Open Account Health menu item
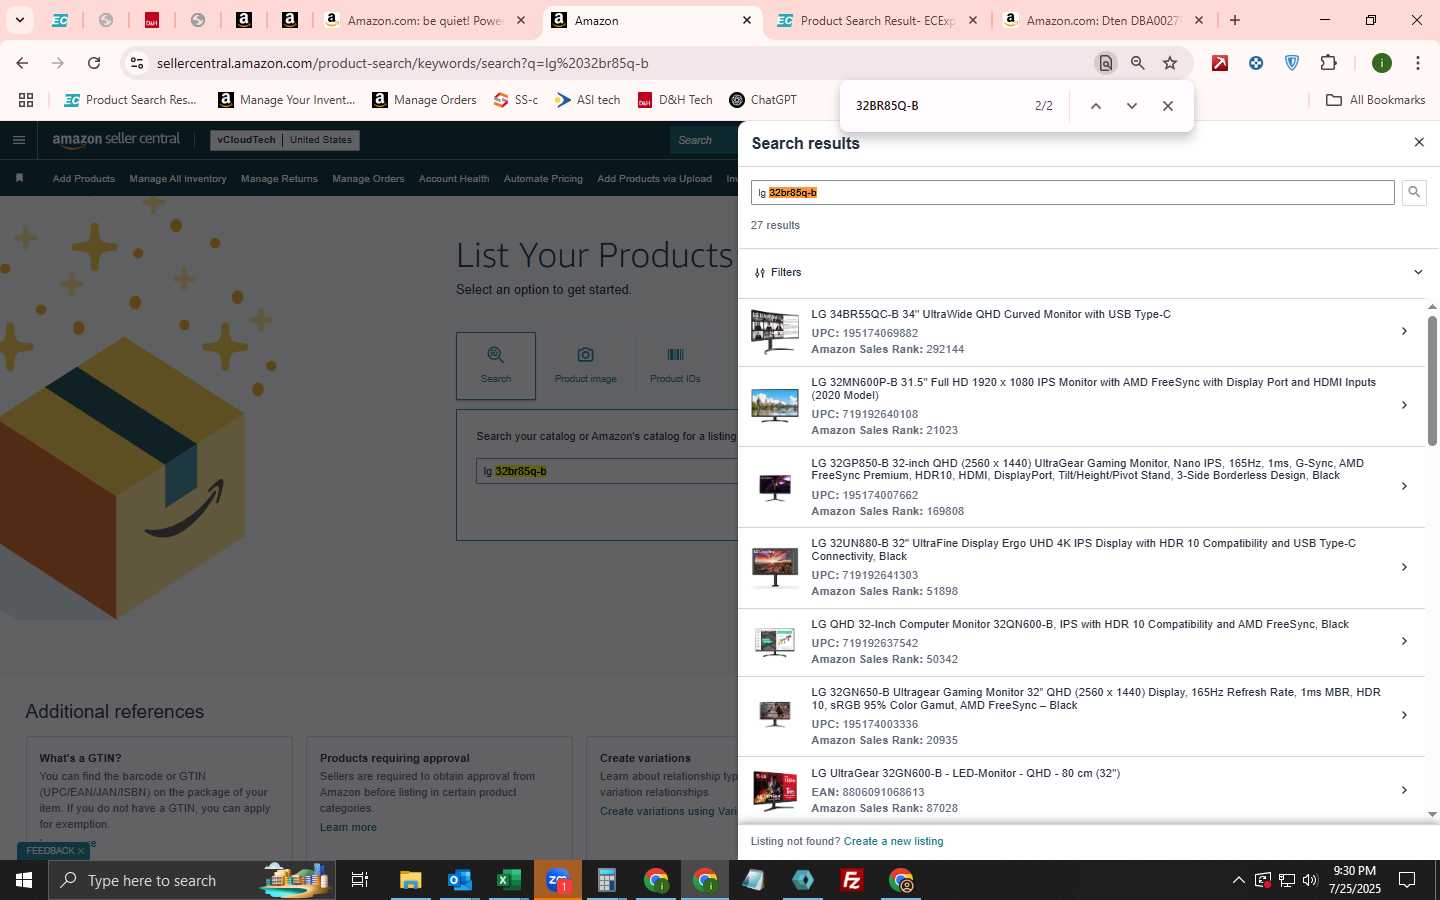This screenshot has height=900, width=1440. pyautogui.click(x=454, y=179)
